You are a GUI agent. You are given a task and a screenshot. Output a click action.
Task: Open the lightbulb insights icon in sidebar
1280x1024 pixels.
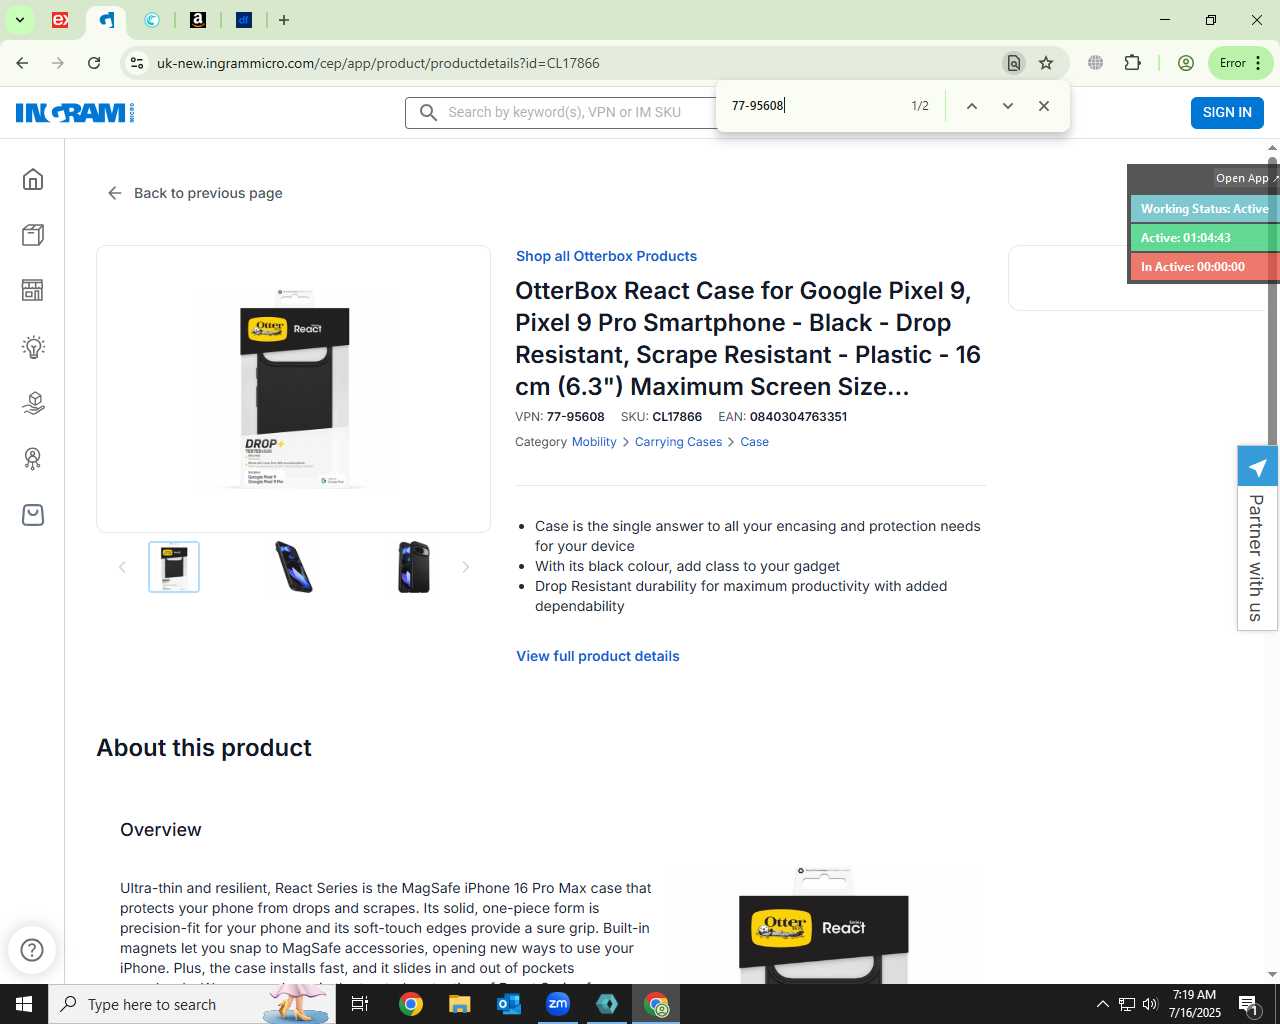[x=33, y=347]
